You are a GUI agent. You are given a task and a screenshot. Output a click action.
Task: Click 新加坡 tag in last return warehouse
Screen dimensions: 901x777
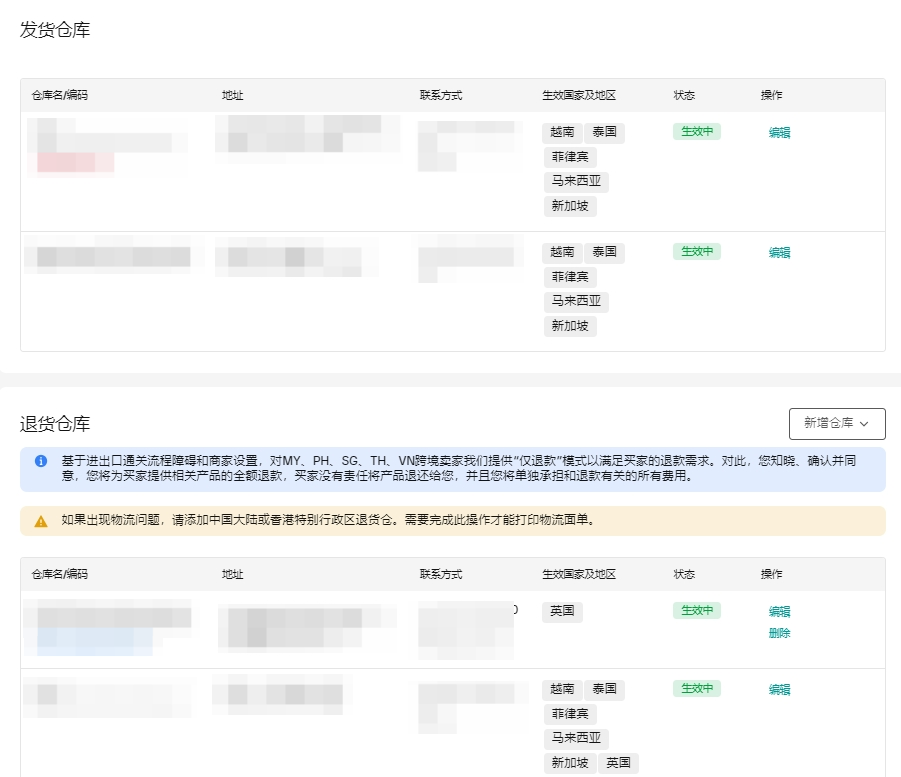tap(570, 763)
